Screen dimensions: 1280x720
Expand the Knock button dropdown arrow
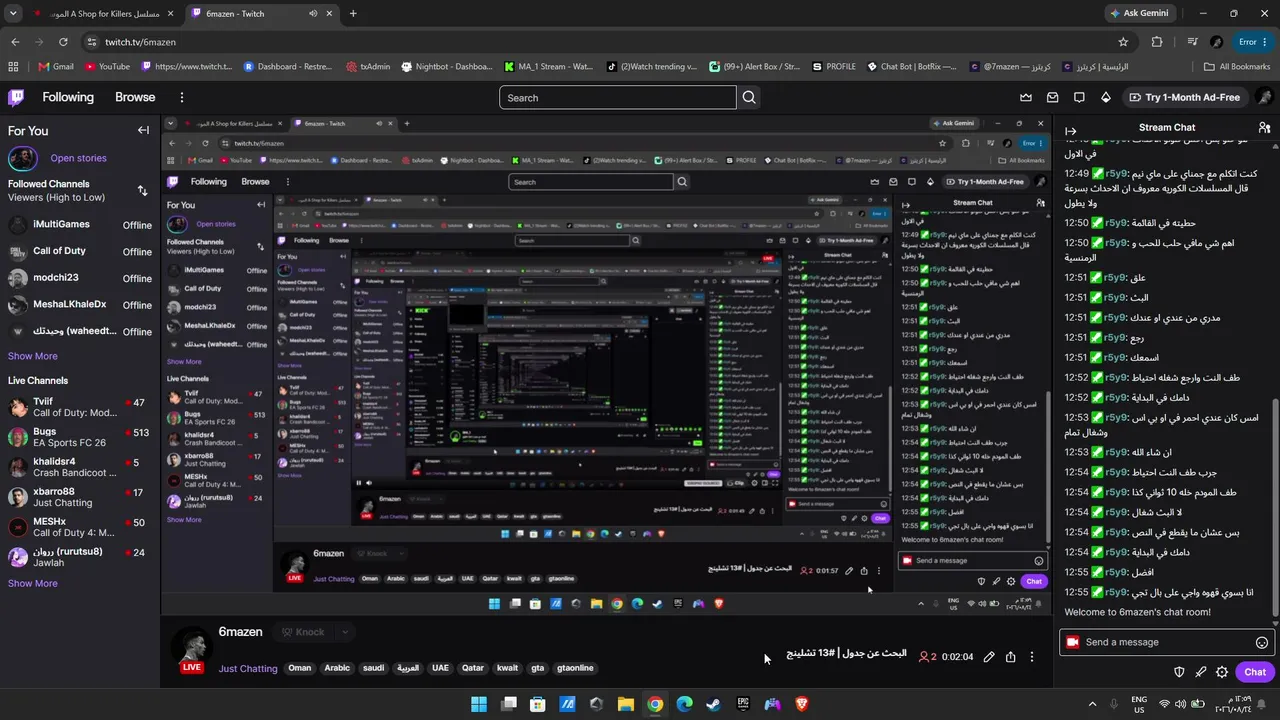[x=345, y=632]
